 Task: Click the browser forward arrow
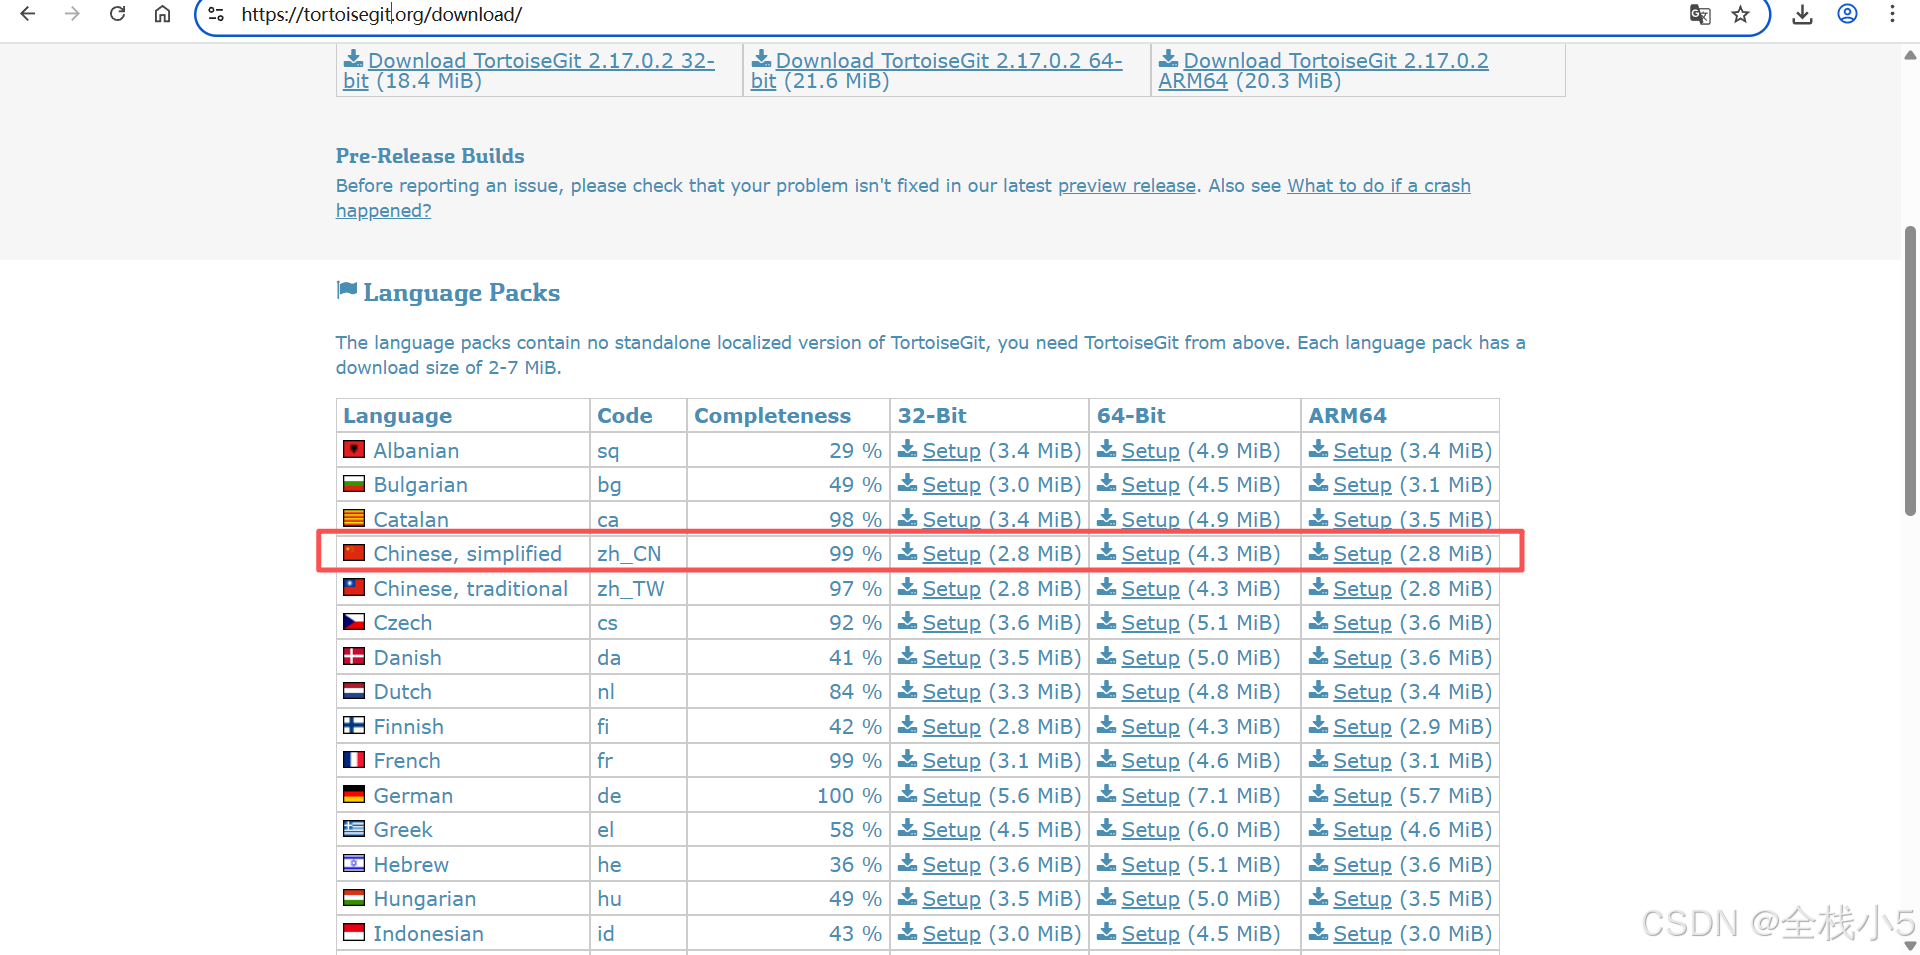pos(72,14)
